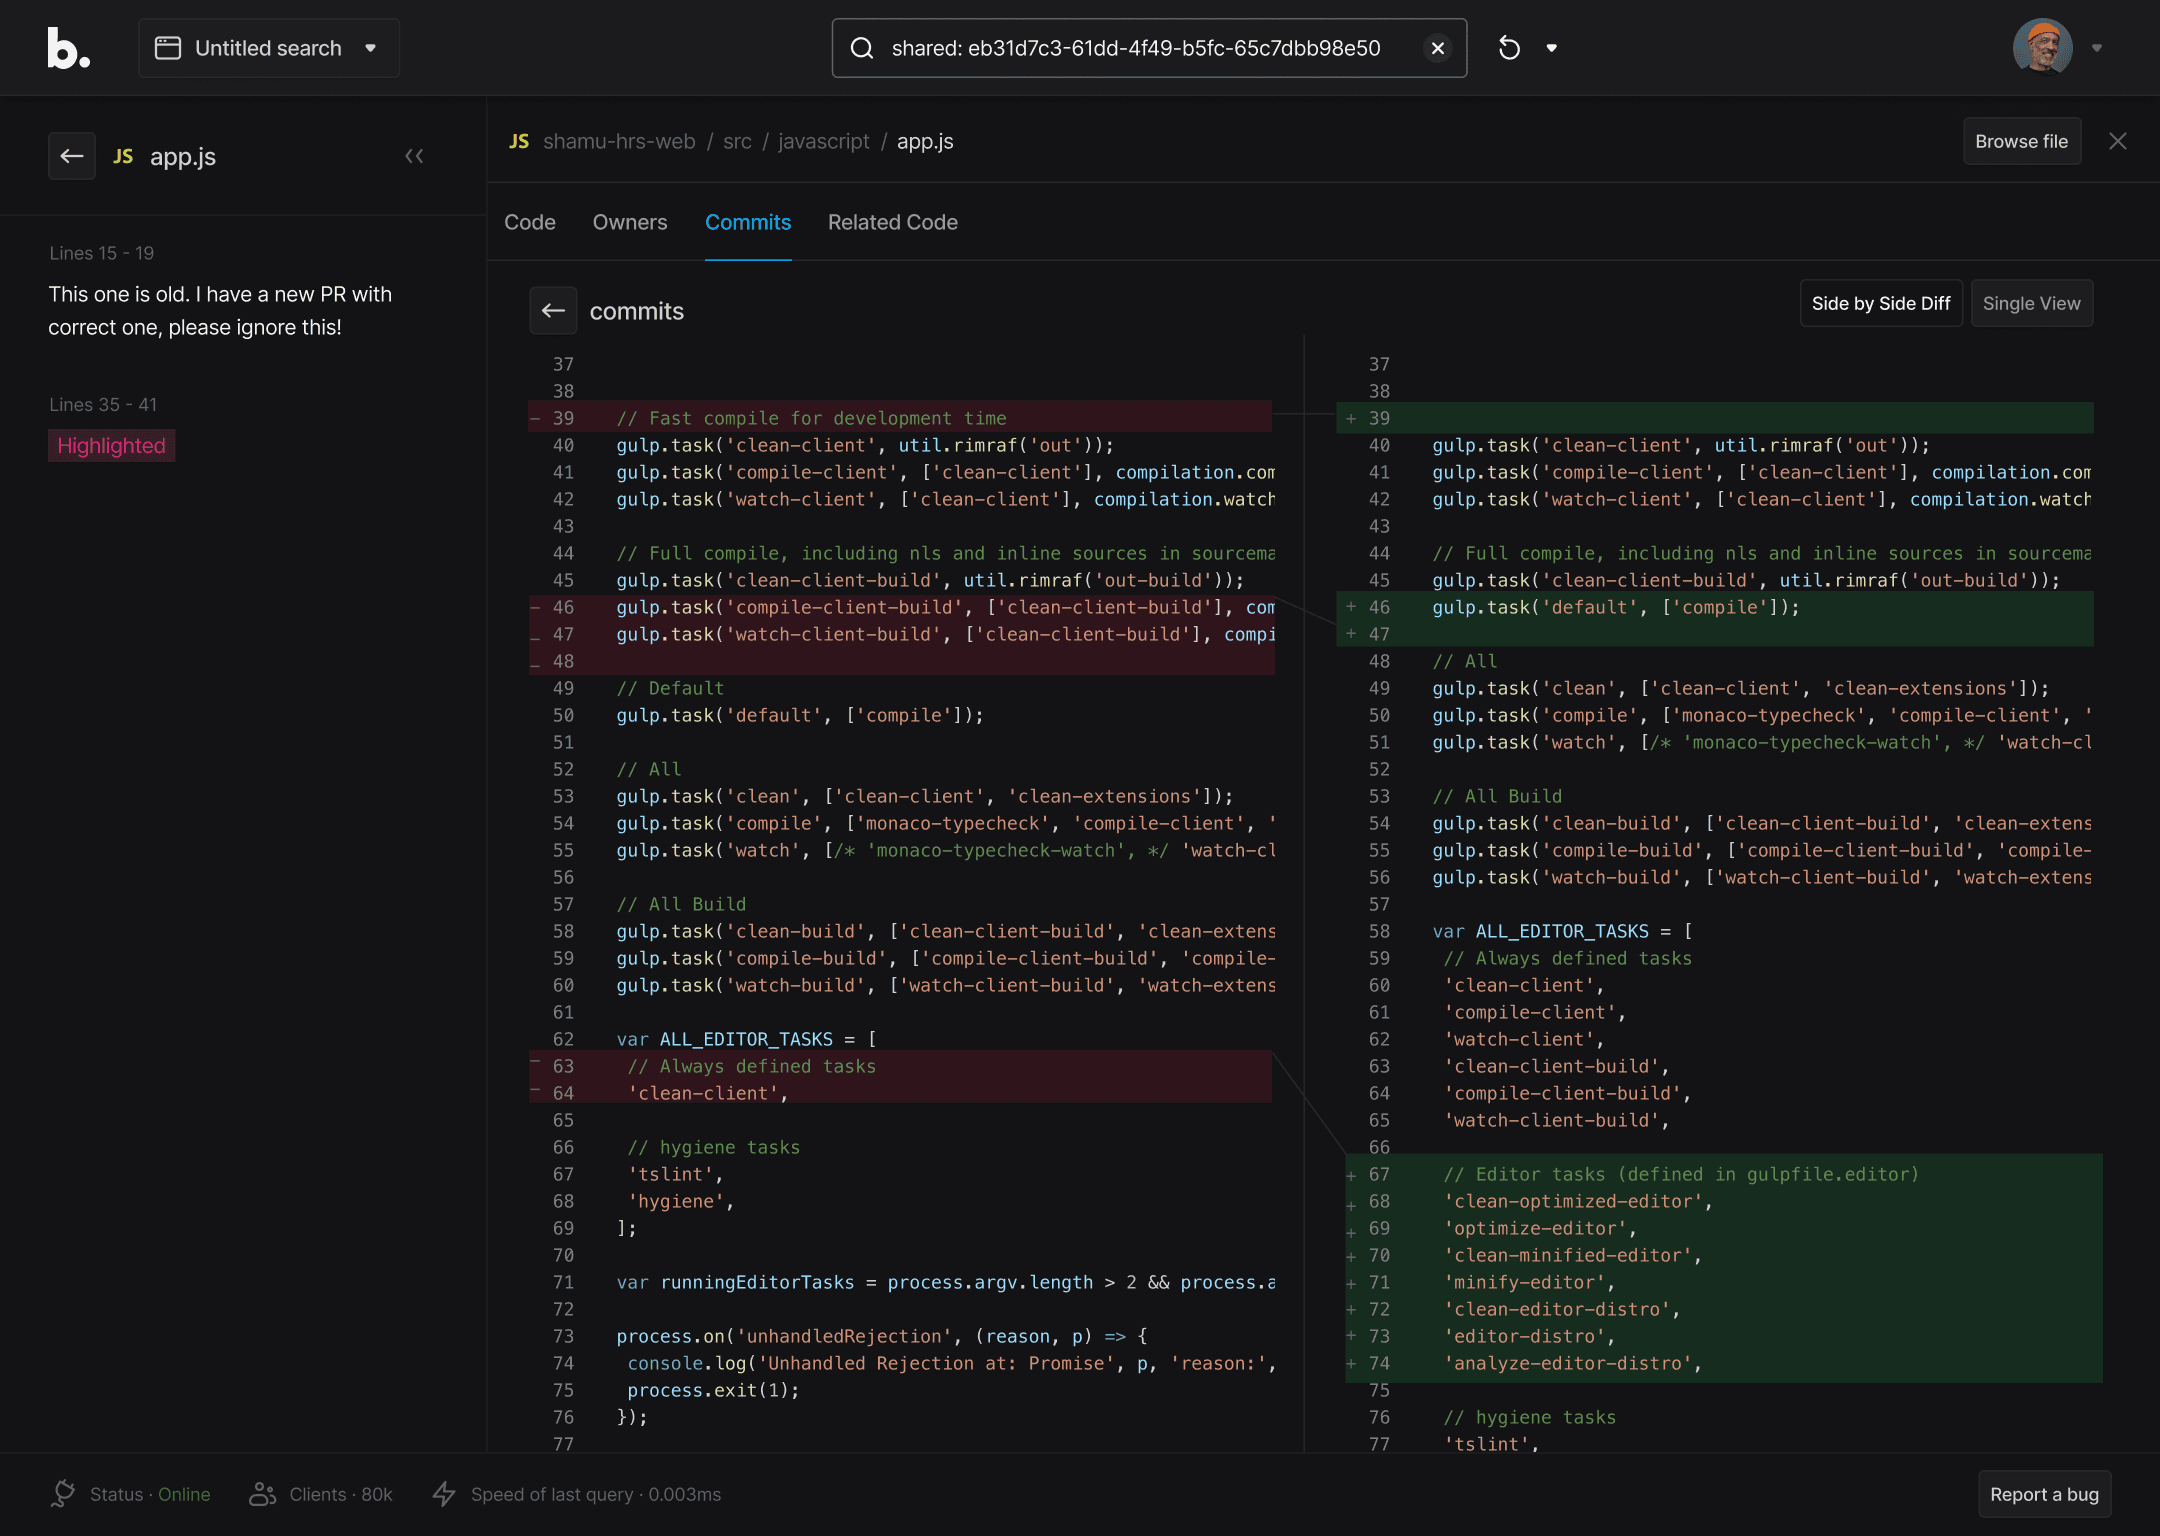This screenshot has height=1536, width=2160.
Task: Click the search history refresh icon
Action: coord(1510,48)
